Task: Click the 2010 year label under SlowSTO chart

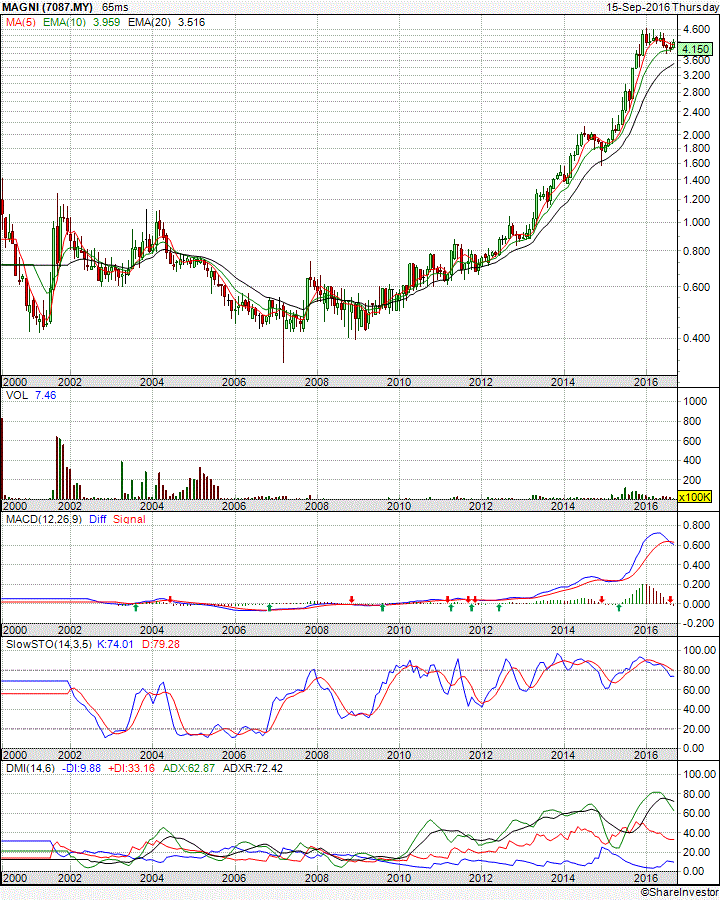Action: click(x=398, y=755)
